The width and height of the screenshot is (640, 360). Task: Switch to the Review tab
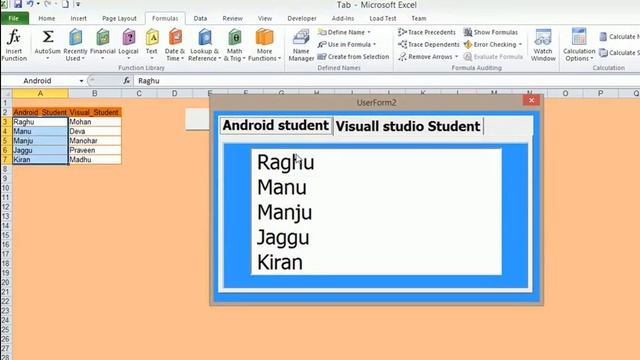click(x=232, y=18)
